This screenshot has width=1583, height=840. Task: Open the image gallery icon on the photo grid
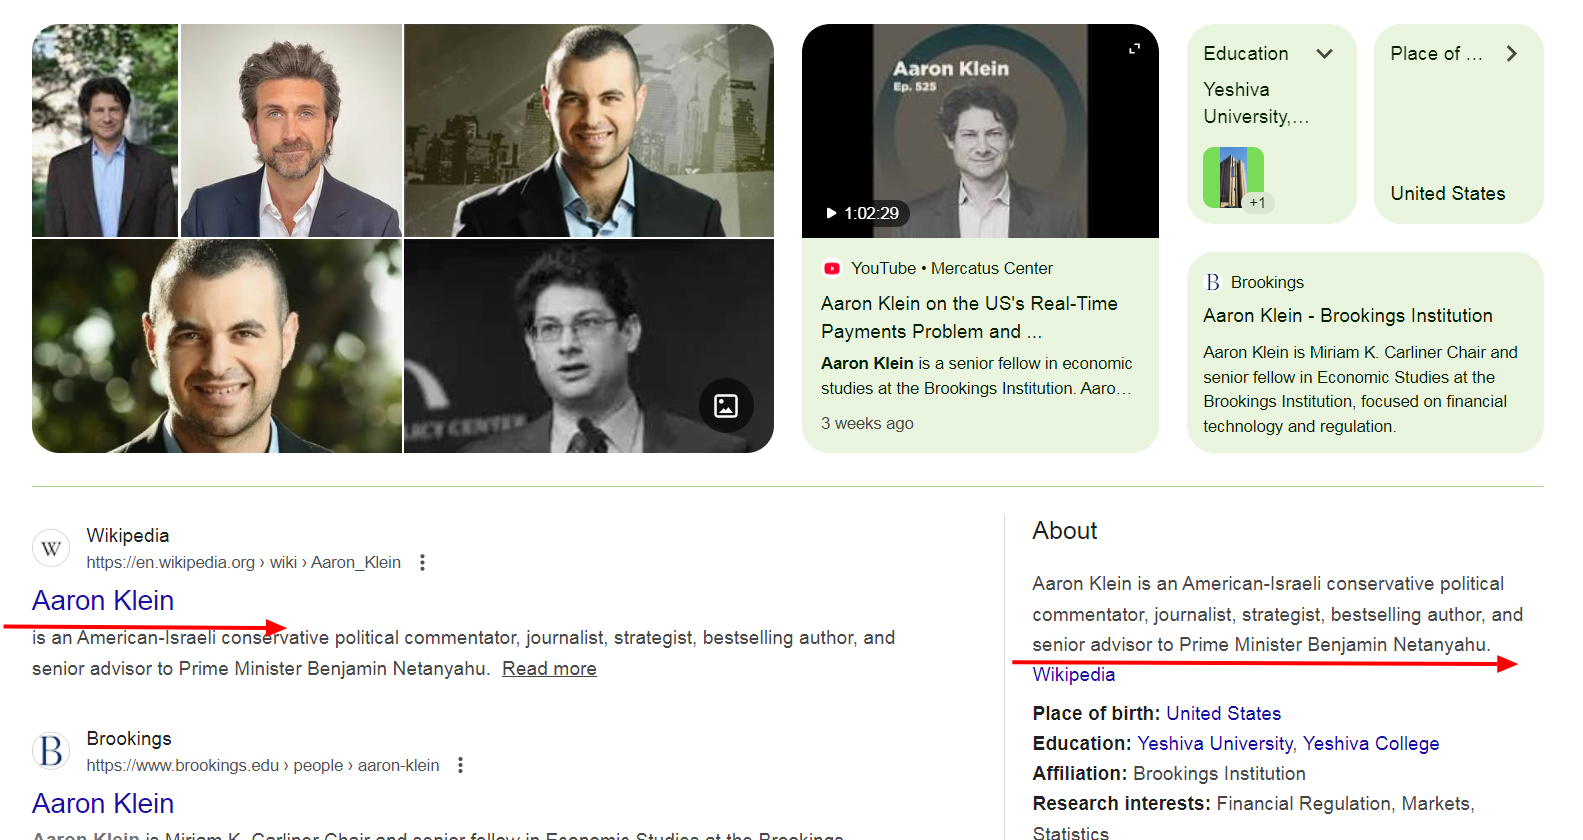point(726,405)
